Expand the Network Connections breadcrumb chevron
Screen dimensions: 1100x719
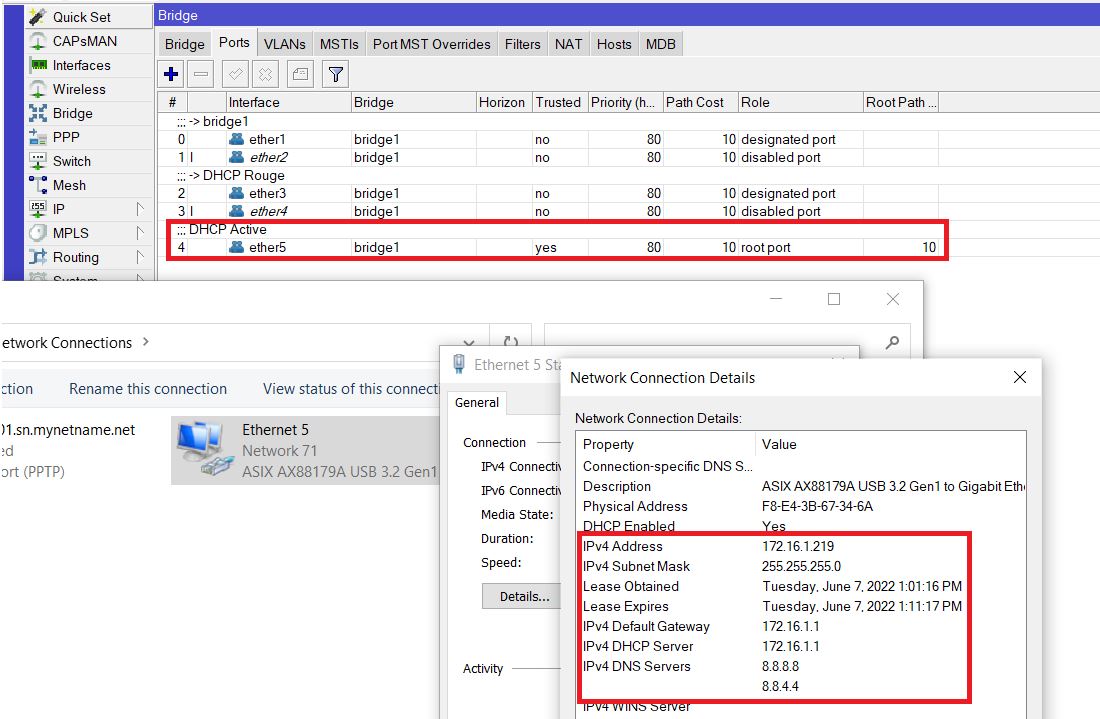coord(146,342)
